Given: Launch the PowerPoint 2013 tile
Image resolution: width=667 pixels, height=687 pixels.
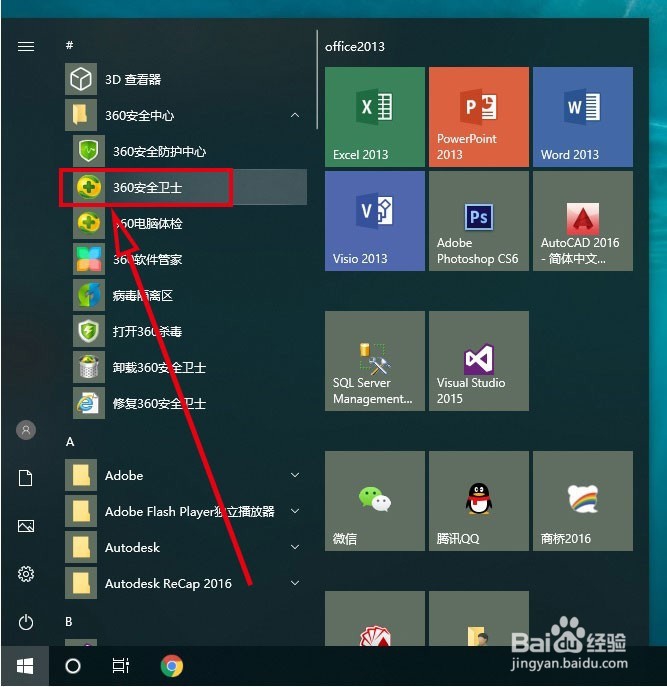Looking at the screenshot, I should pyautogui.click(x=479, y=117).
